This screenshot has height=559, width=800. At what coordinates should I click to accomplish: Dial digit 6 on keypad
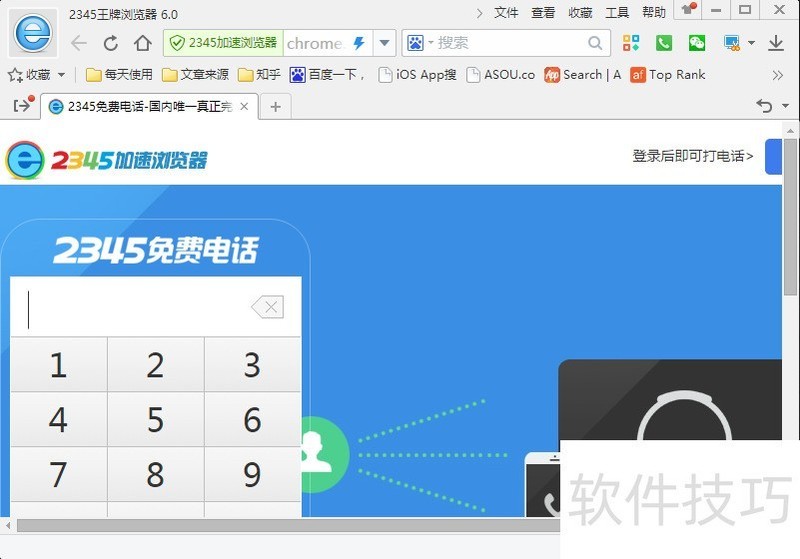tap(253, 420)
